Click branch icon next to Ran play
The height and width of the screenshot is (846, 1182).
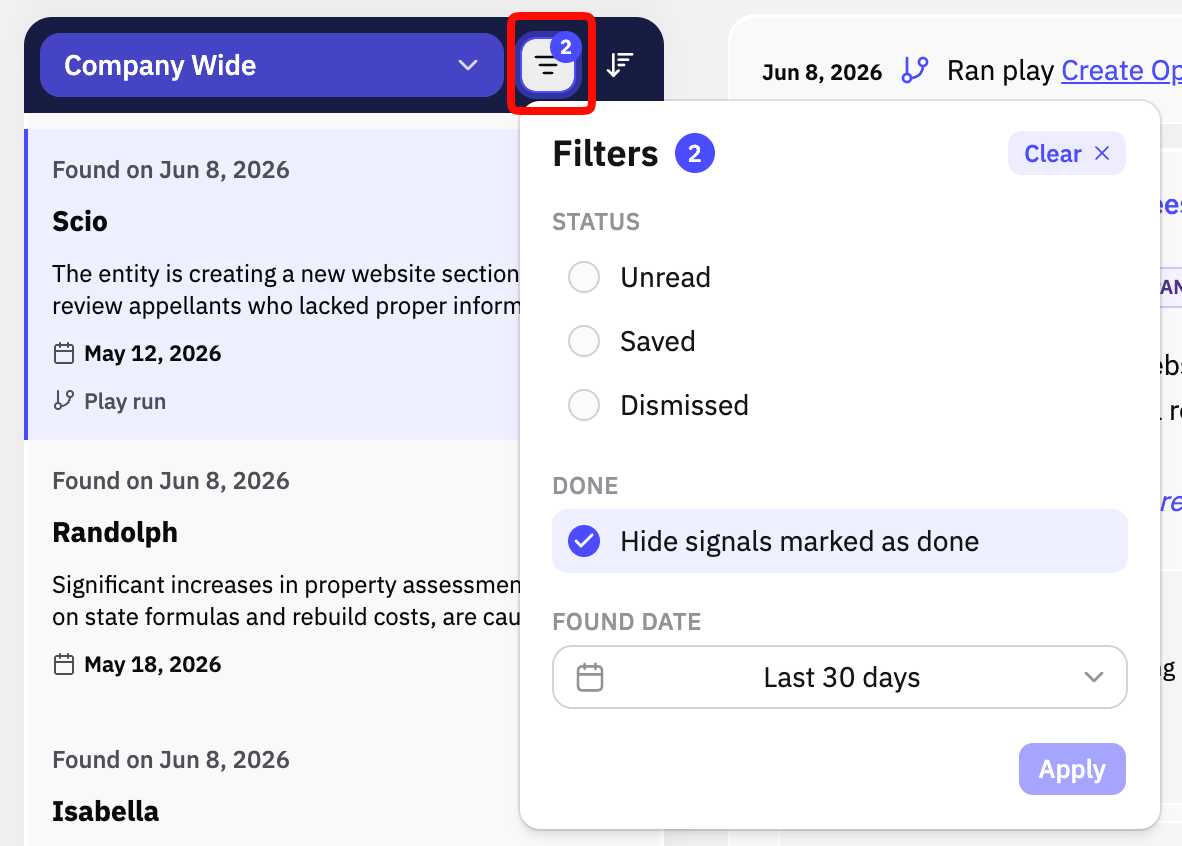tap(914, 71)
